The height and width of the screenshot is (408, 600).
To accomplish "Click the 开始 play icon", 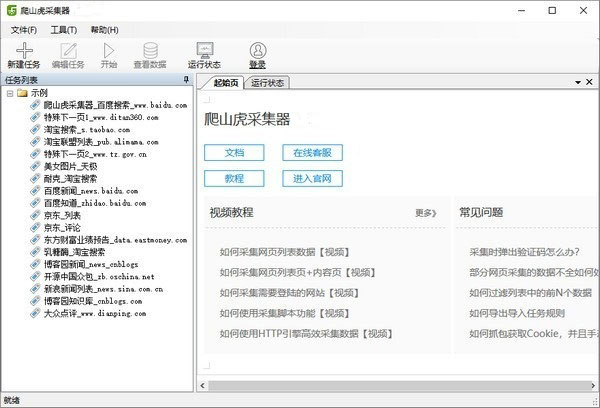I will pyautogui.click(x=109, y=51).
